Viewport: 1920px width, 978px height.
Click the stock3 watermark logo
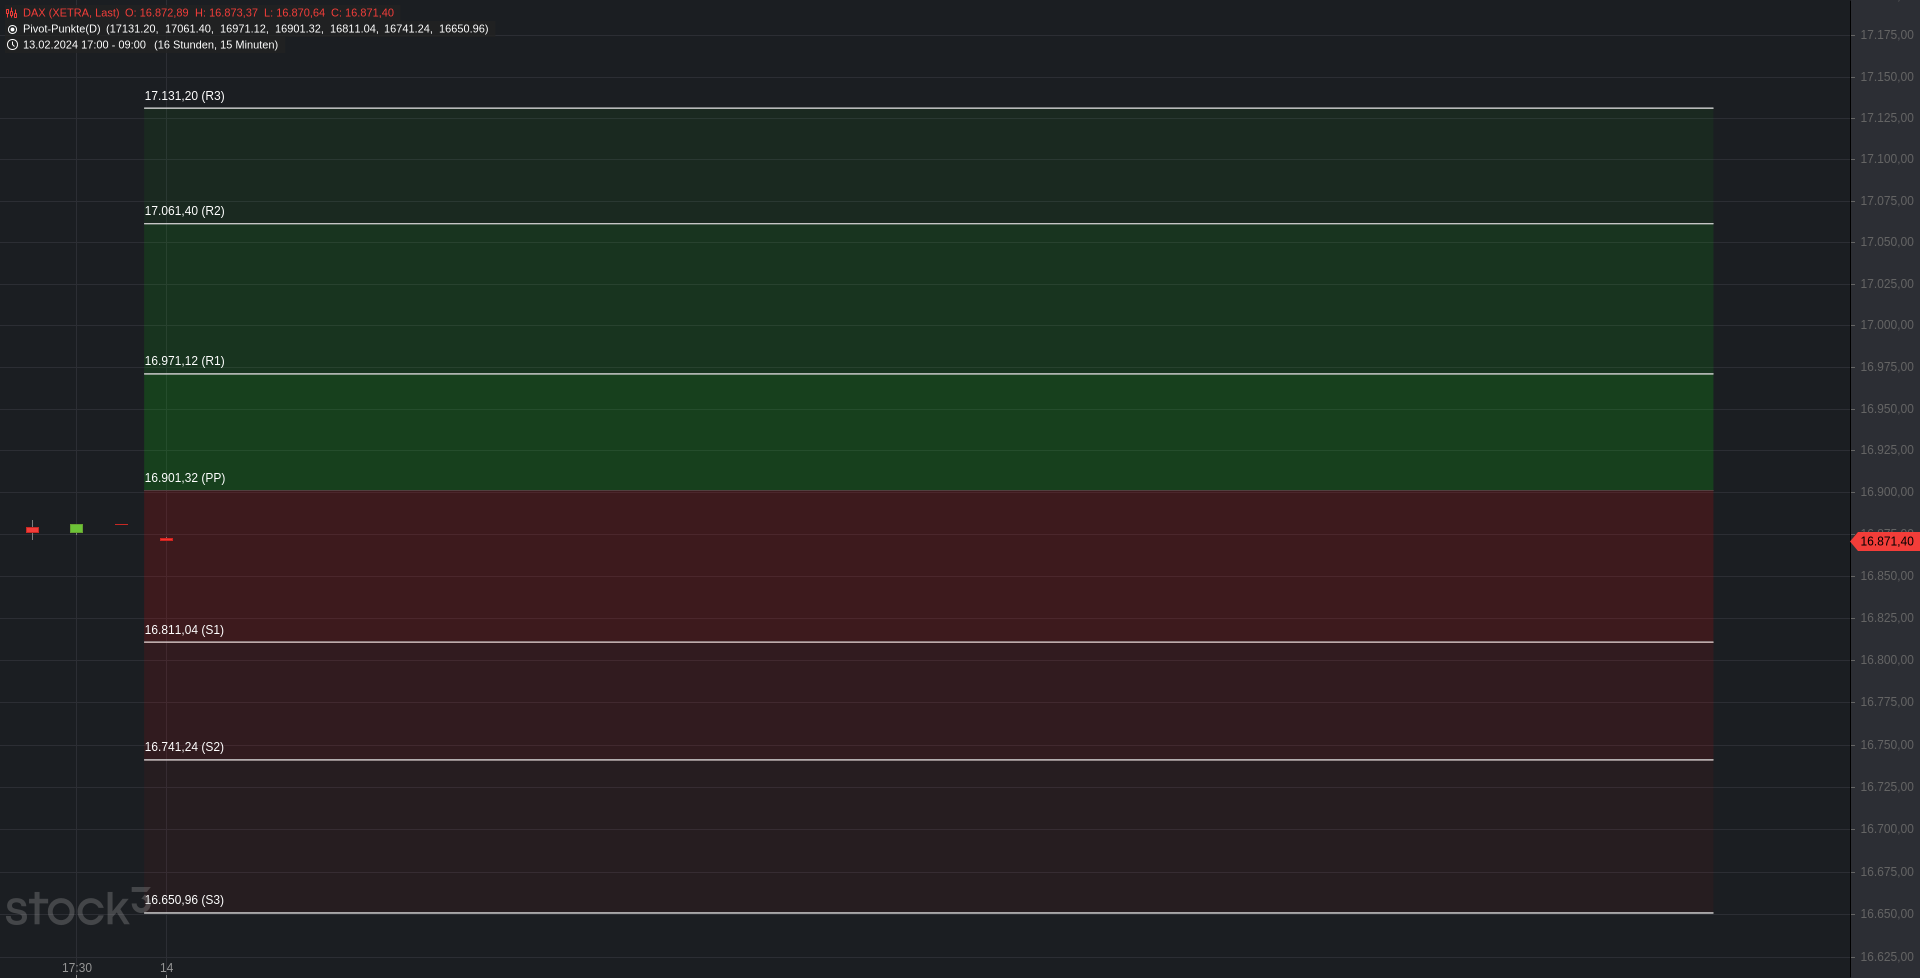(x=77, y=907)
